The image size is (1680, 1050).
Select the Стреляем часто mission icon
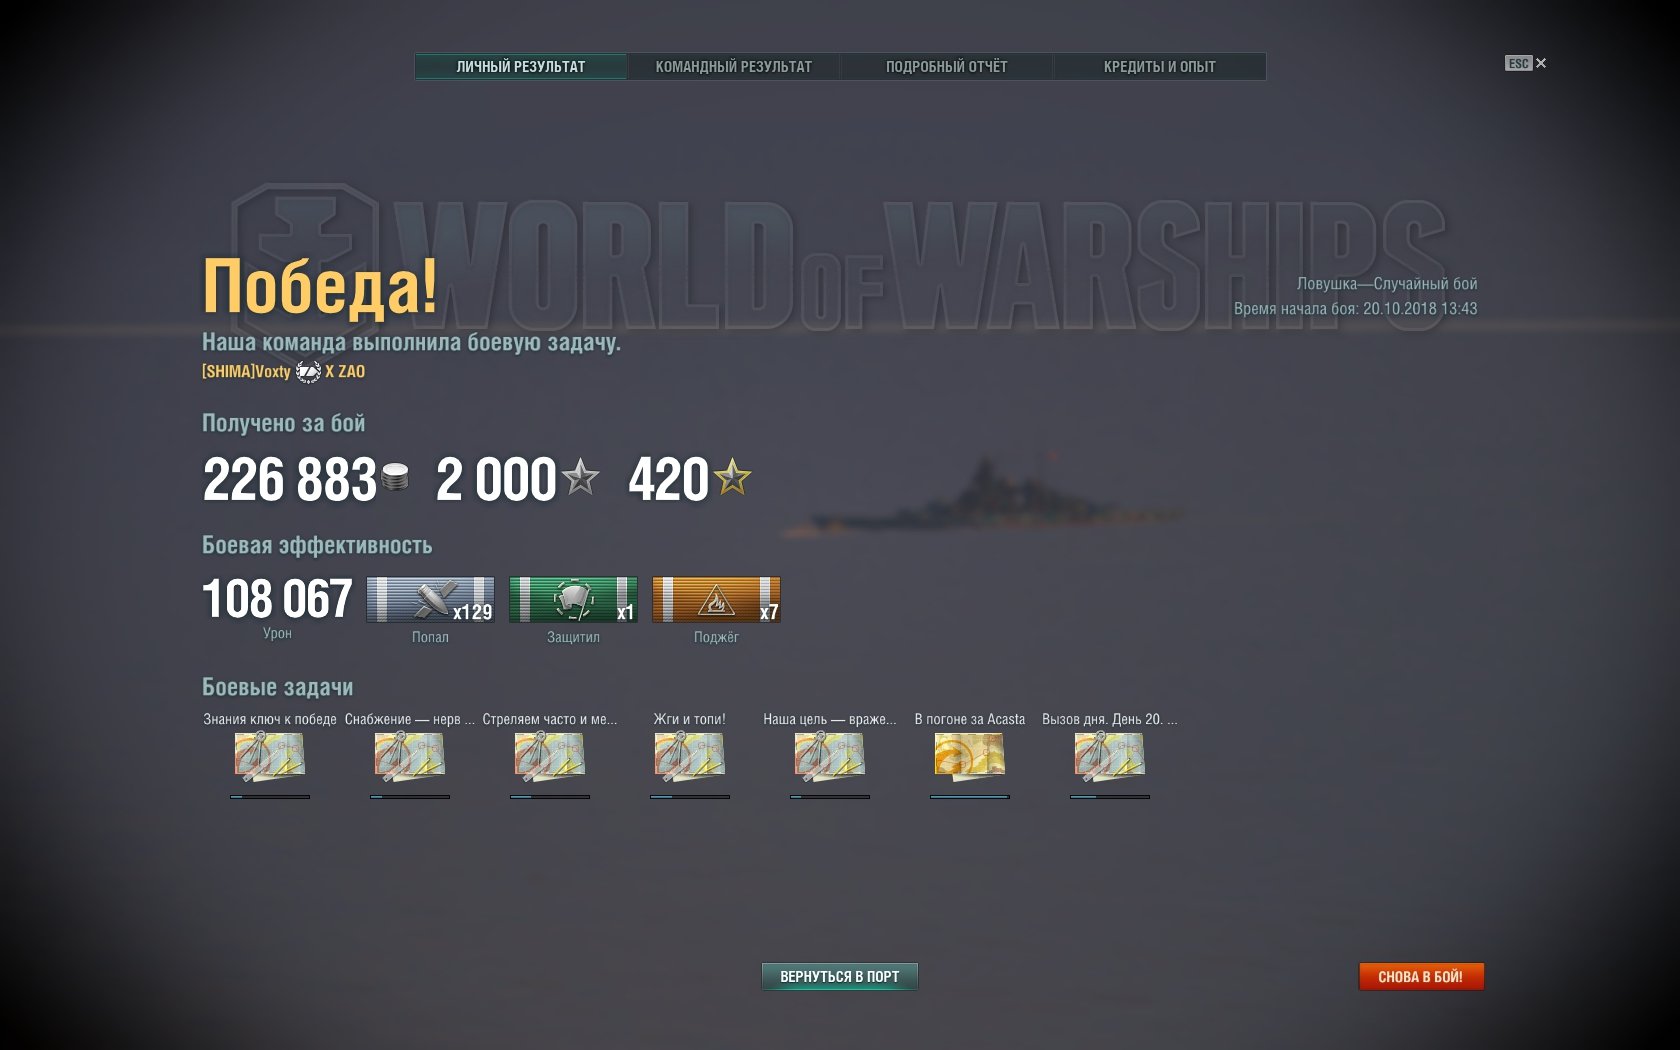(x=550, y=756)
